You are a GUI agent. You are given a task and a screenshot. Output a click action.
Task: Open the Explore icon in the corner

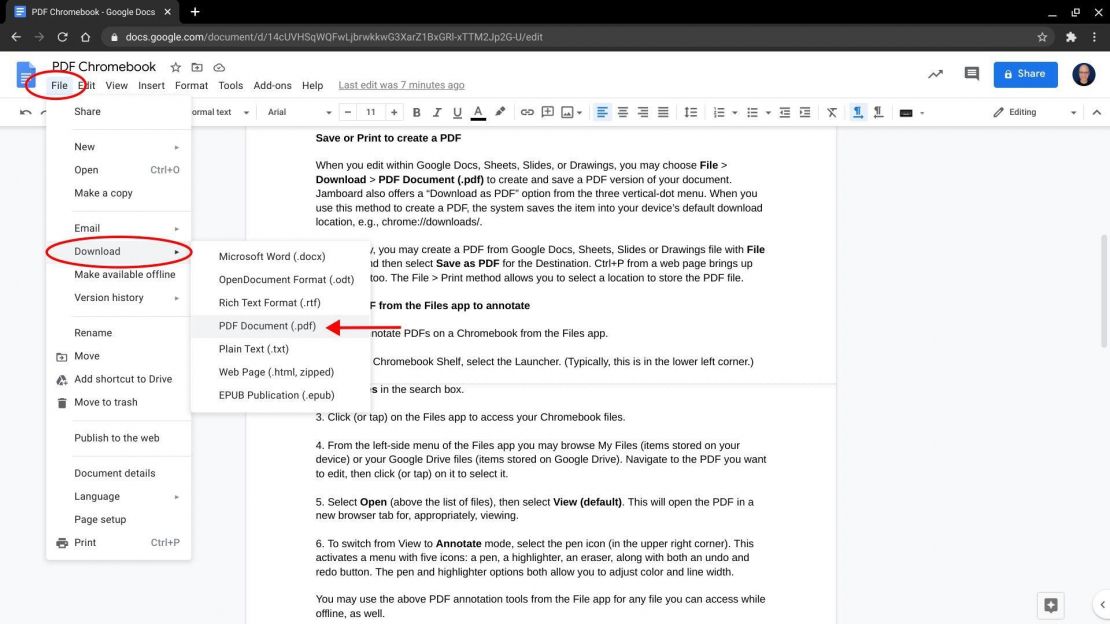(1050, 606)
